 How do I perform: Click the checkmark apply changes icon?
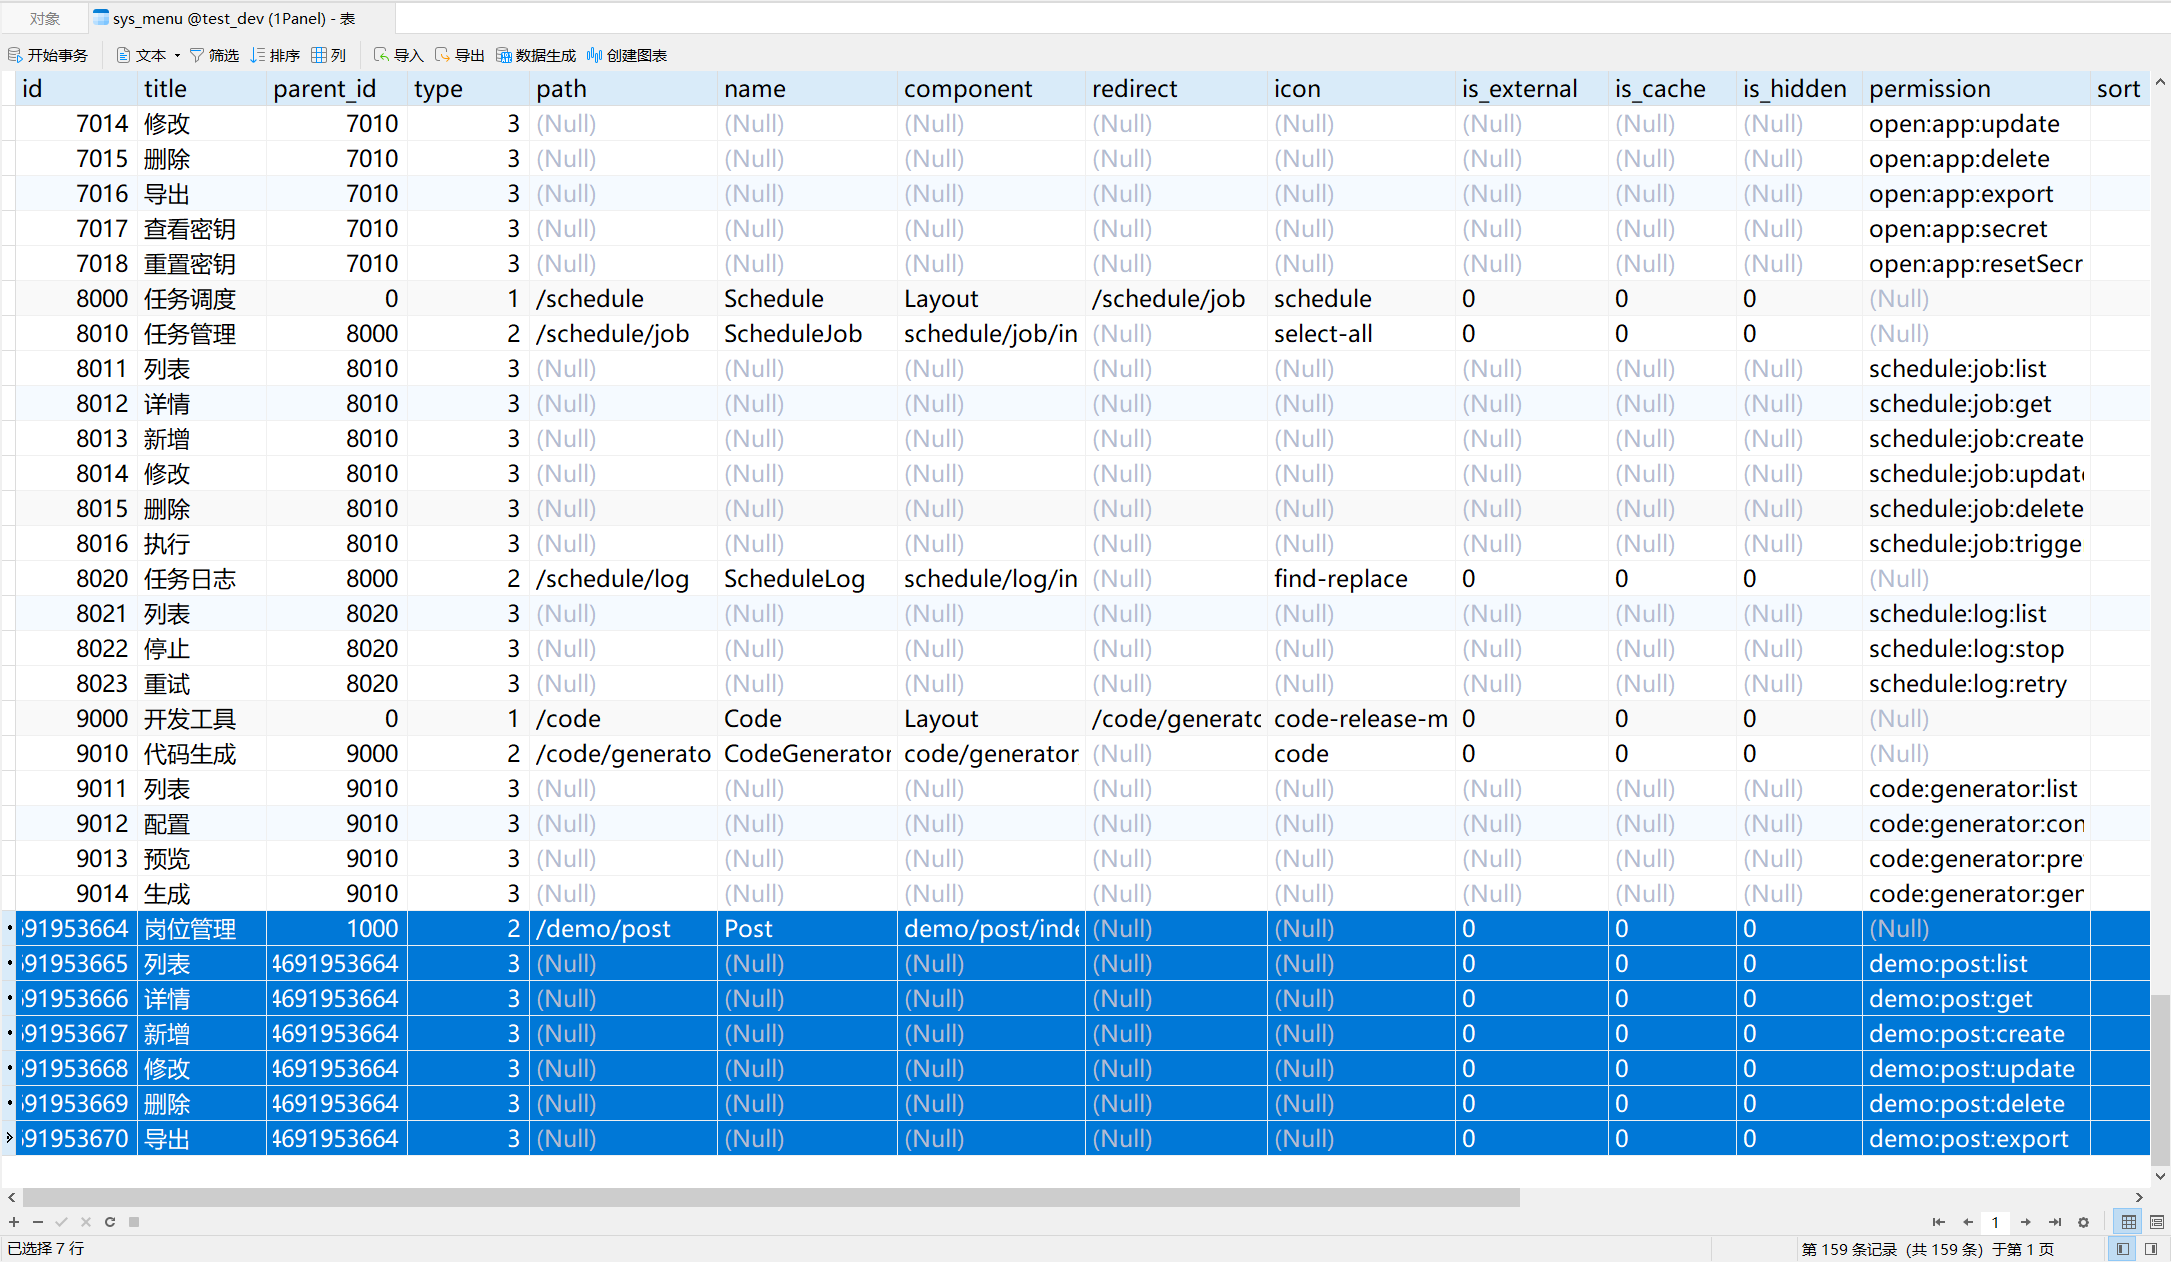click(x=62, y=1222)
